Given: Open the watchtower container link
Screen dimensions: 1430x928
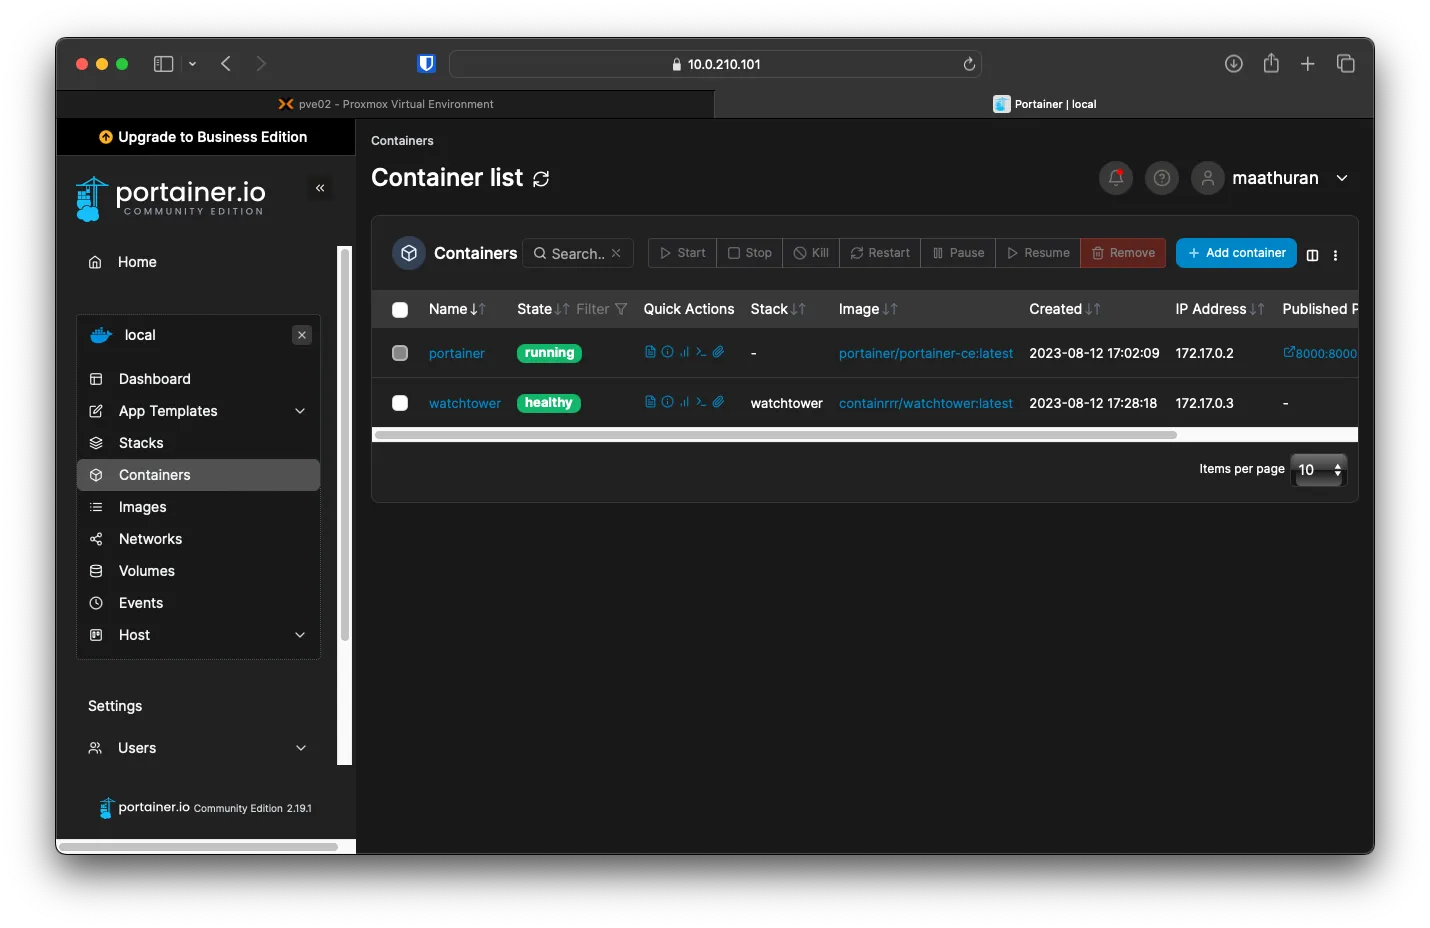Looking at the screenshot, I should tap(465, 403).
